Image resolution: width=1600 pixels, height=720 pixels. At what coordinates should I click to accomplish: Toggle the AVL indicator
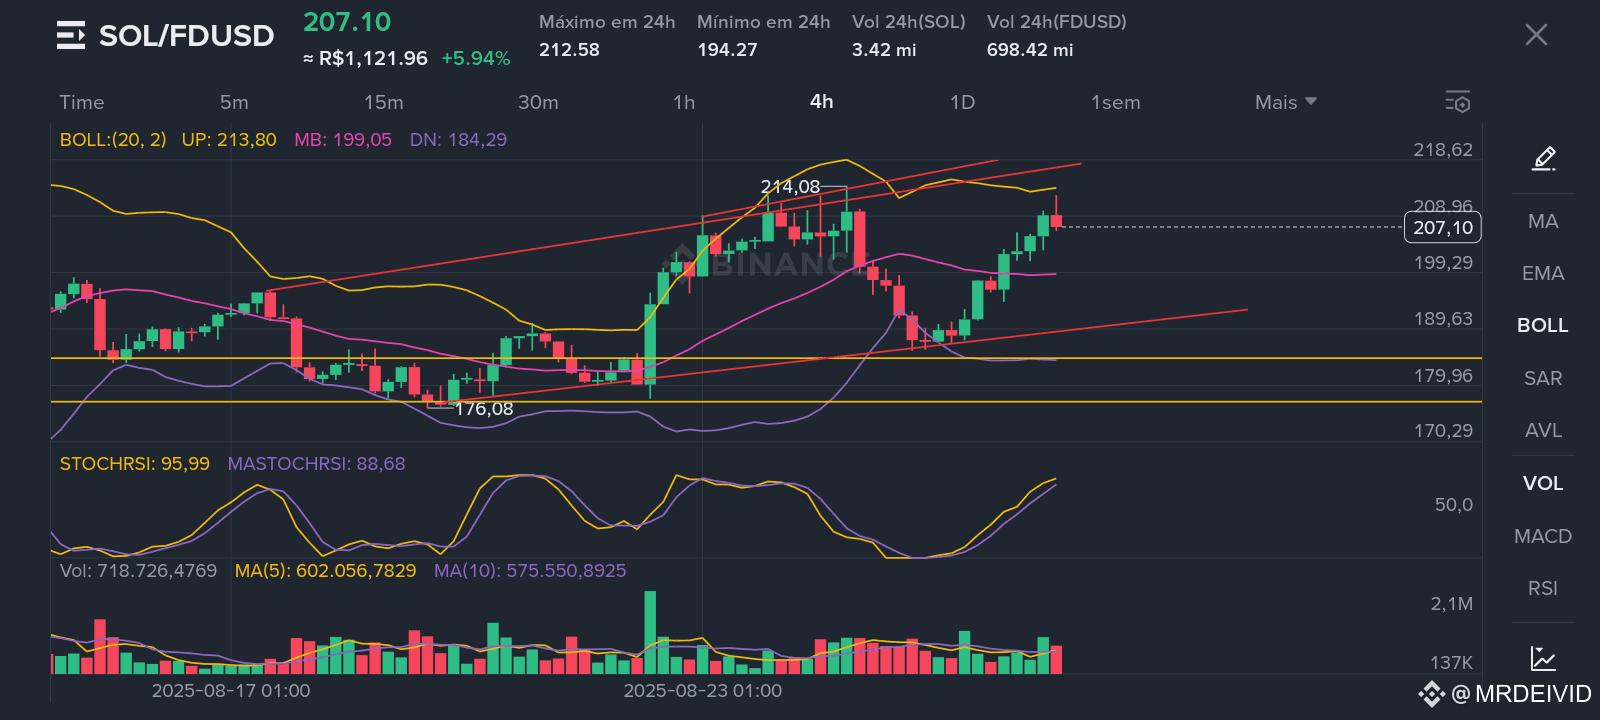click(x=1543, y=430)
